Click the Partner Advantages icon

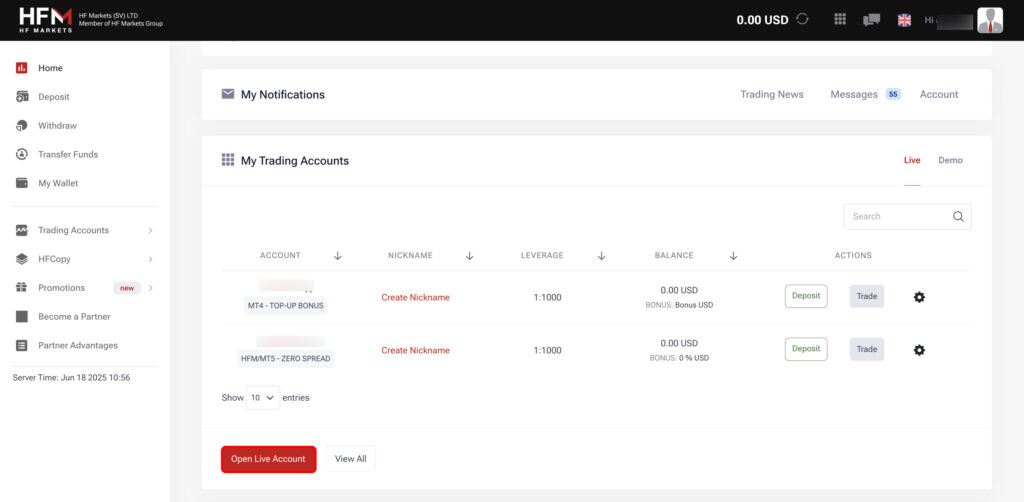(22, 345)
